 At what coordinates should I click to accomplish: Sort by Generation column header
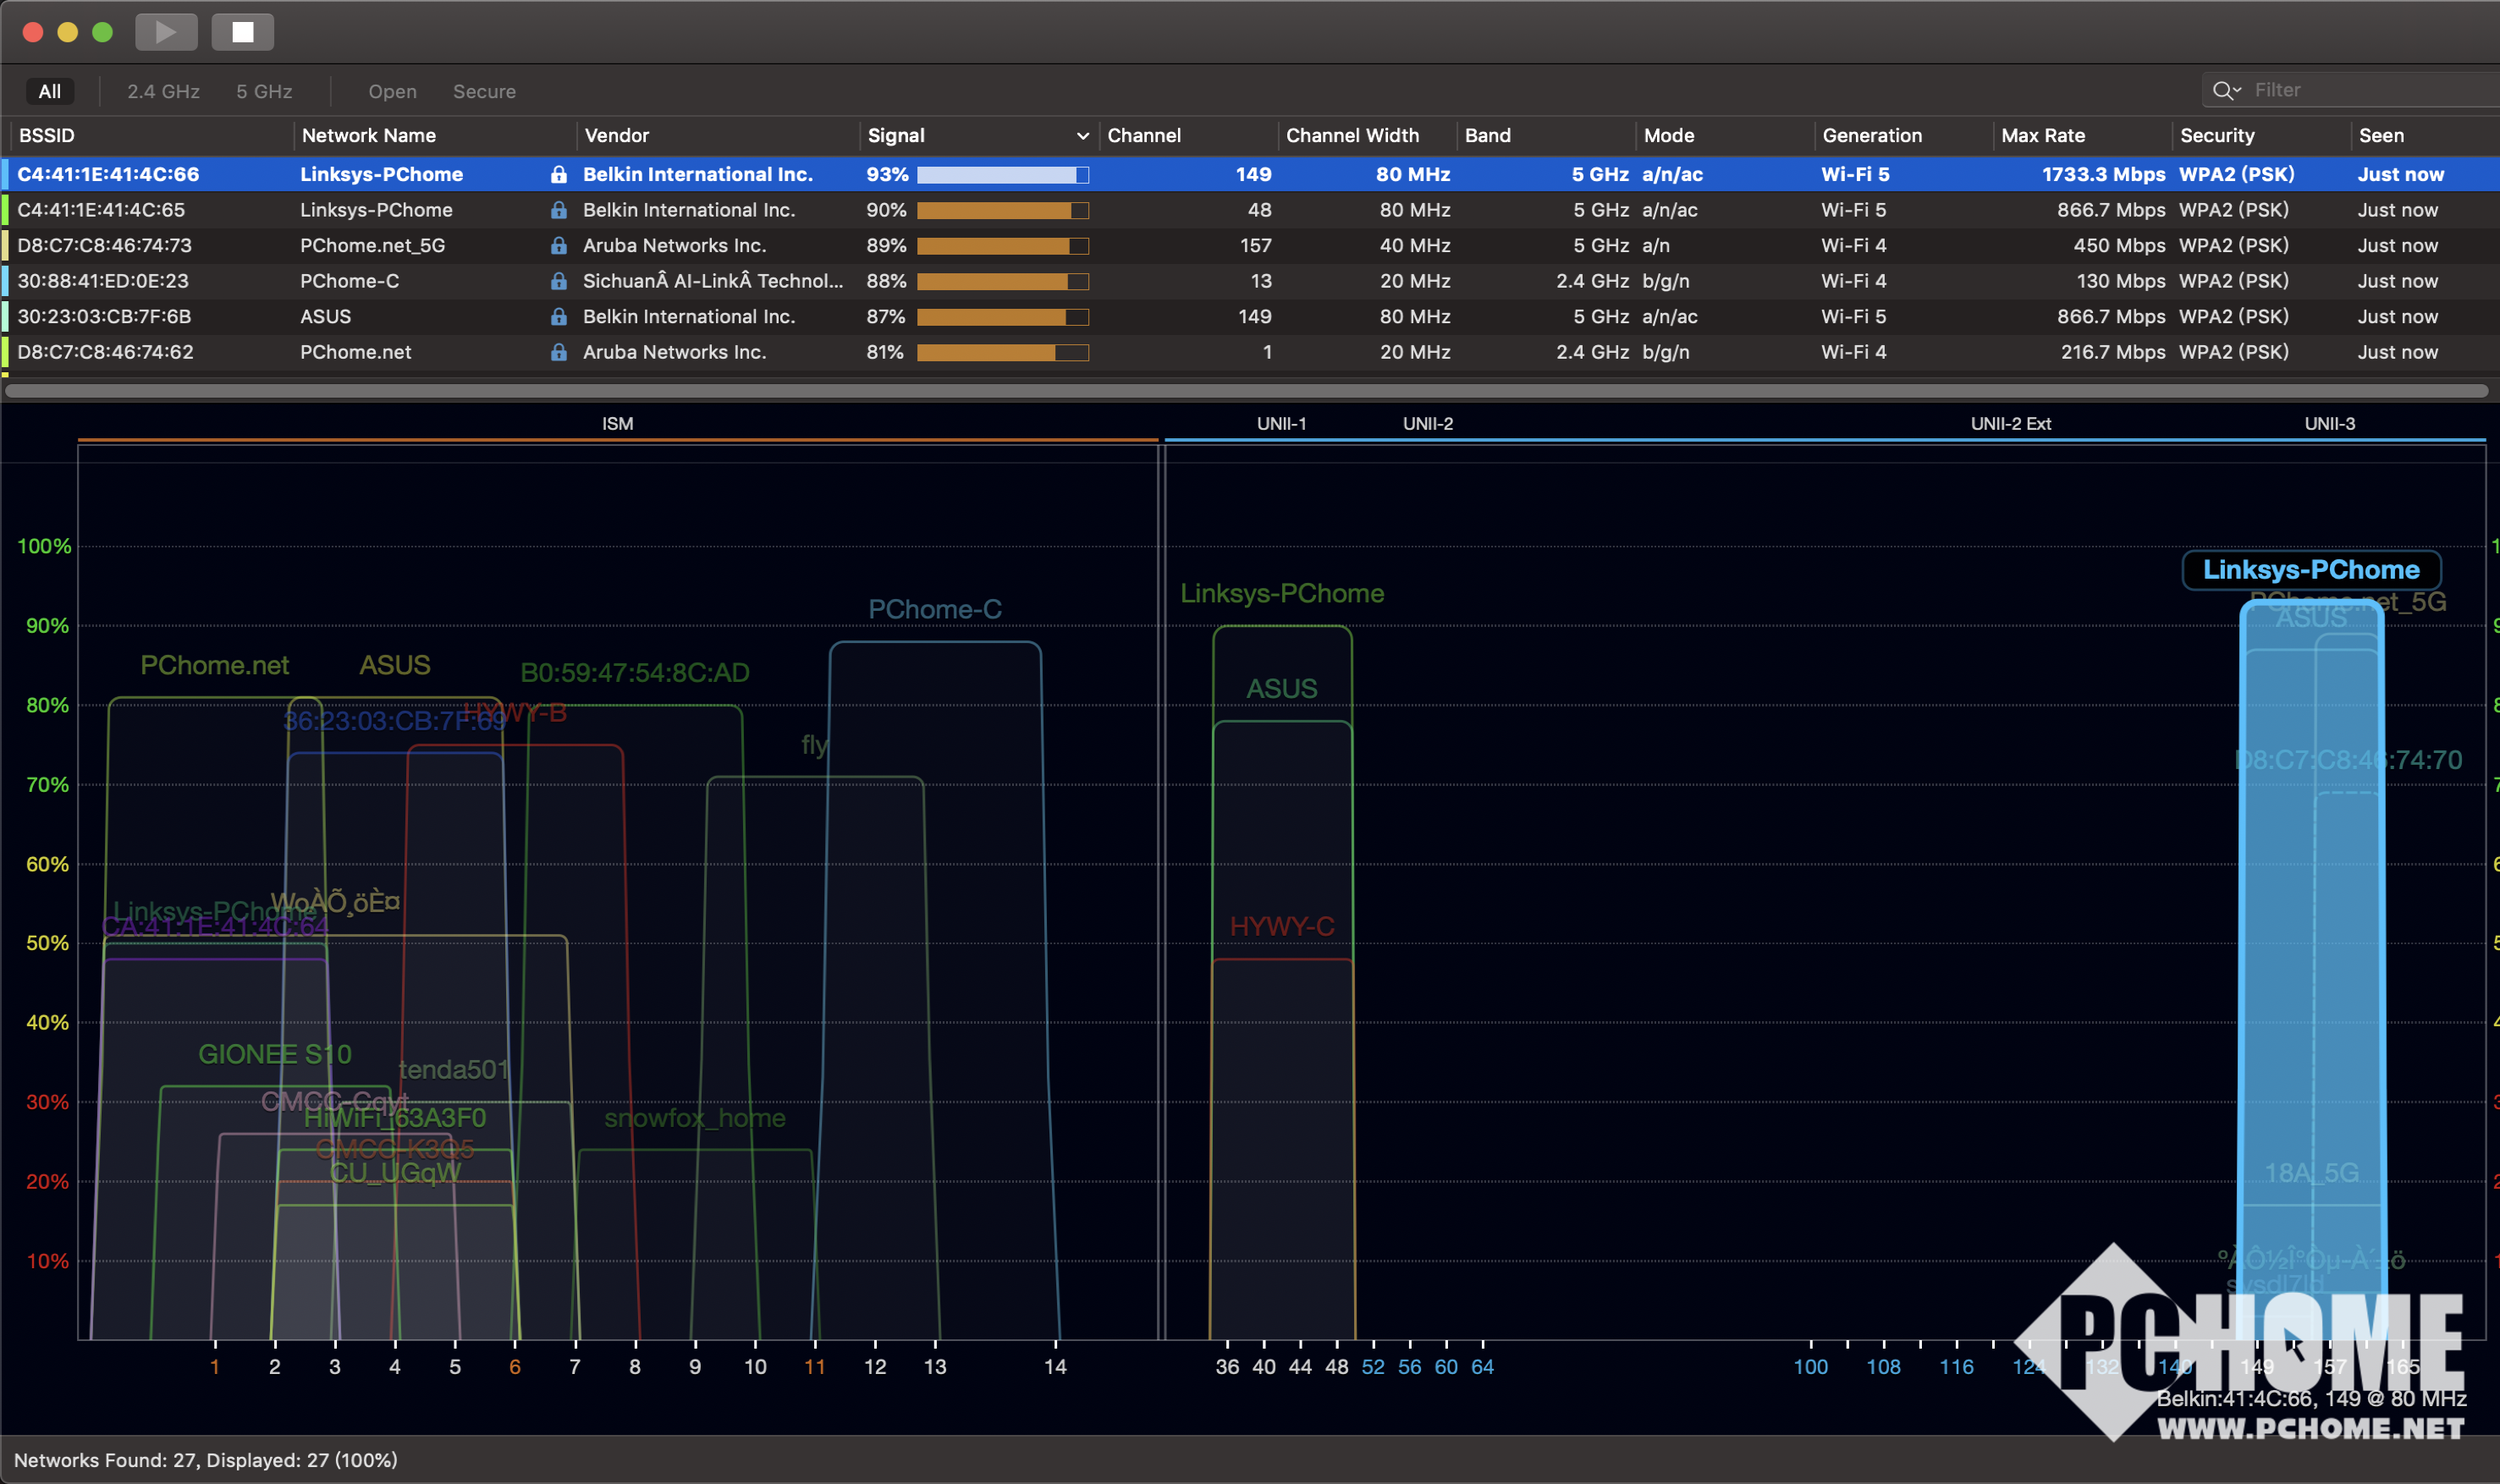point(1903,135)
